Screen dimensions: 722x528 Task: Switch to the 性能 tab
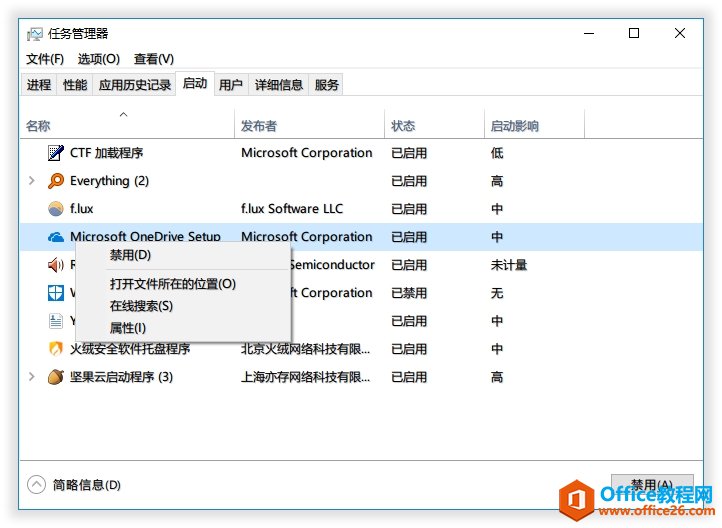pyautogui.click(x=75, y=85)
